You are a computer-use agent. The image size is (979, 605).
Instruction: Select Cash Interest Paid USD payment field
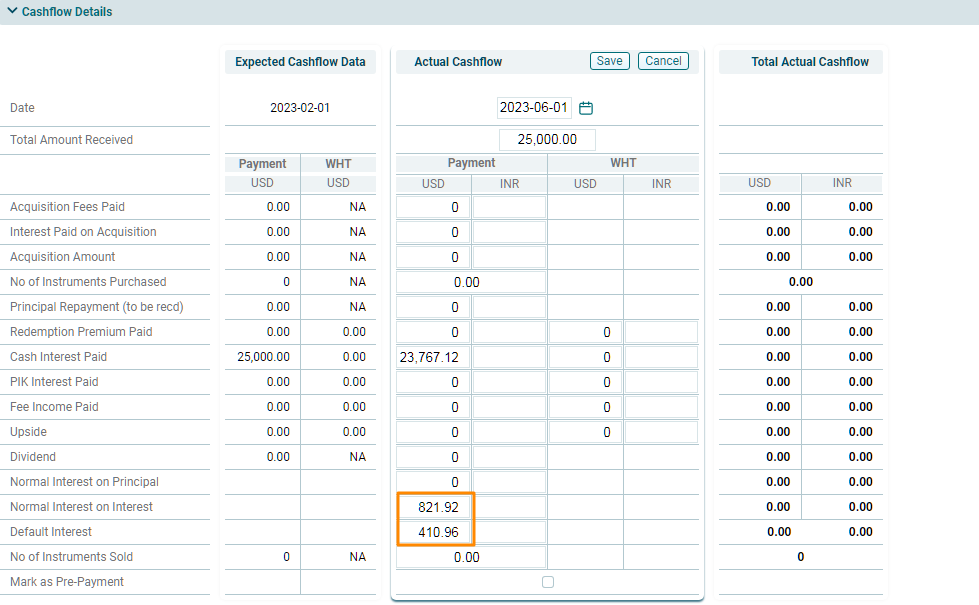tap(434, 357)
